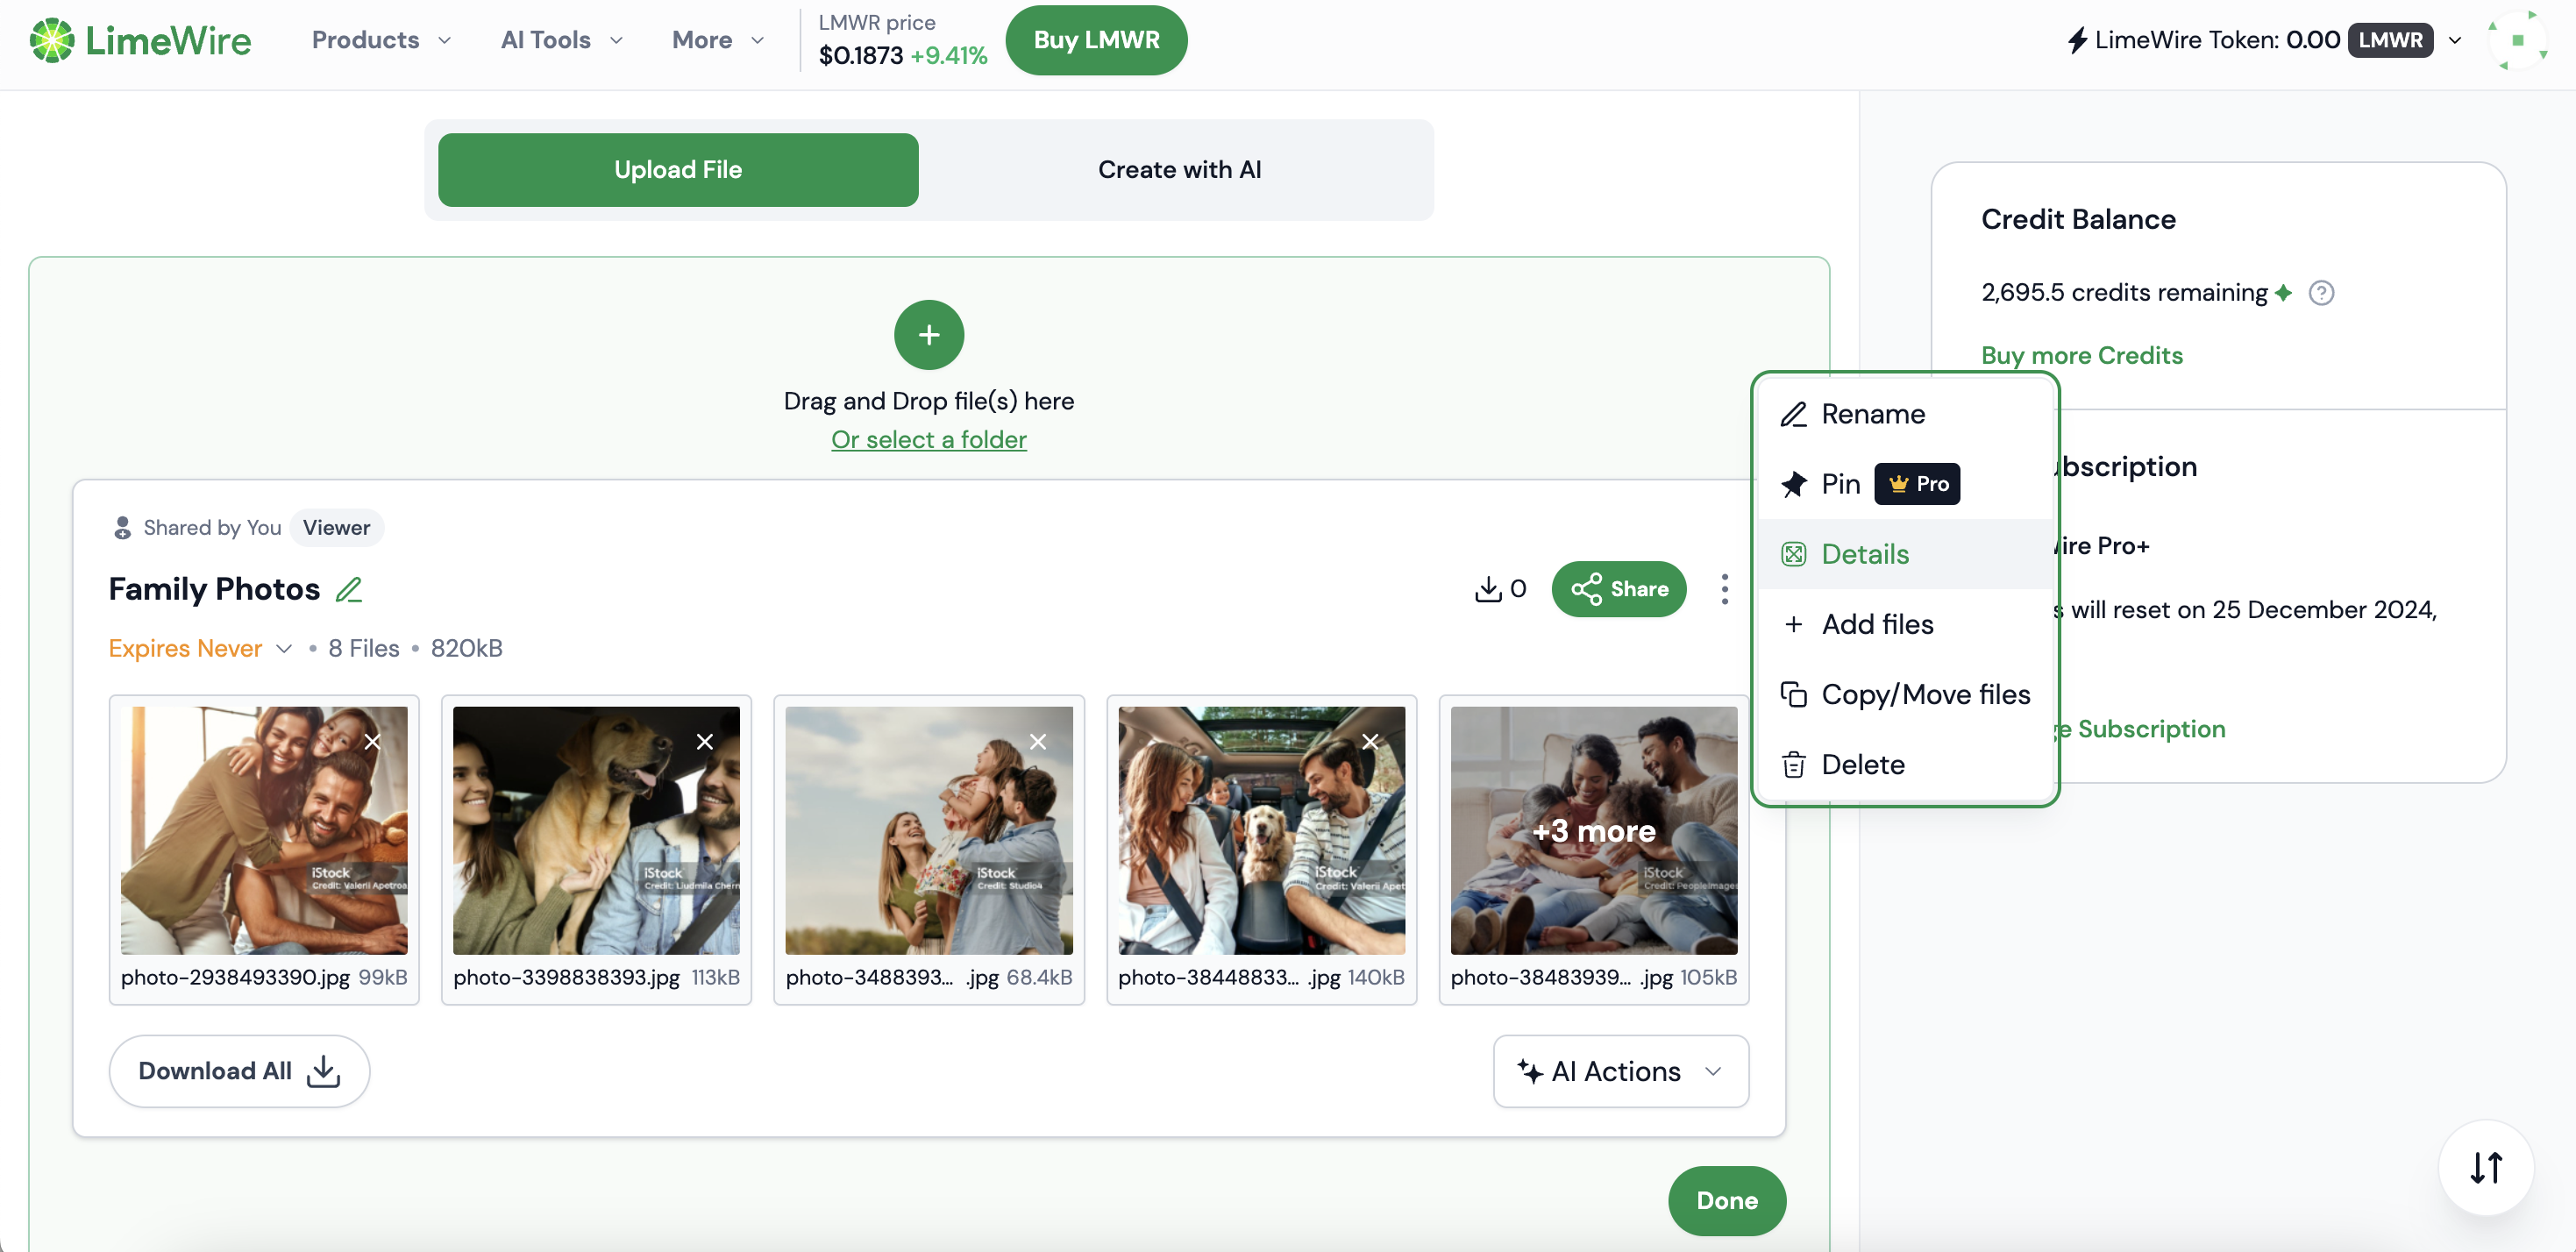Click the plus icon in the drag-and-drop area
The height and width of the screenshot is (1252, 2576).
(928, 334)
